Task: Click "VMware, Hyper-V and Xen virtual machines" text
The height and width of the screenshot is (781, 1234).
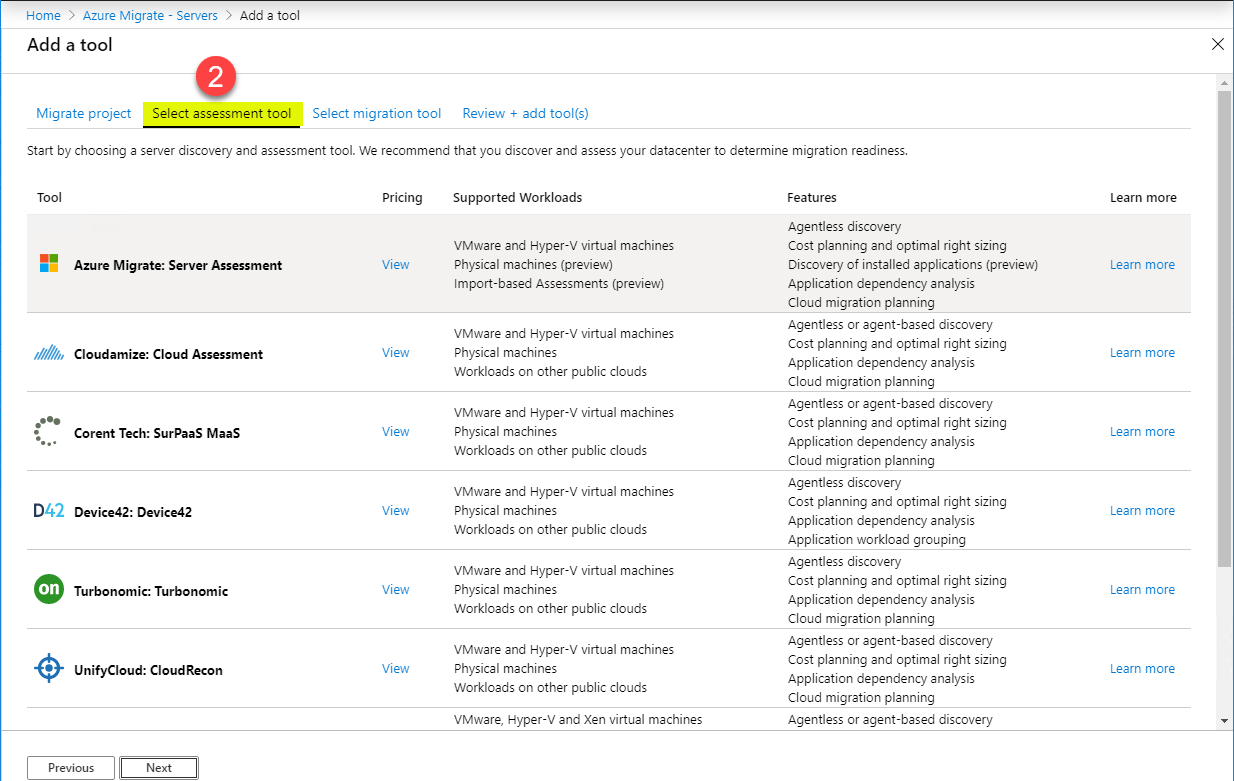Action: point(578,720)
